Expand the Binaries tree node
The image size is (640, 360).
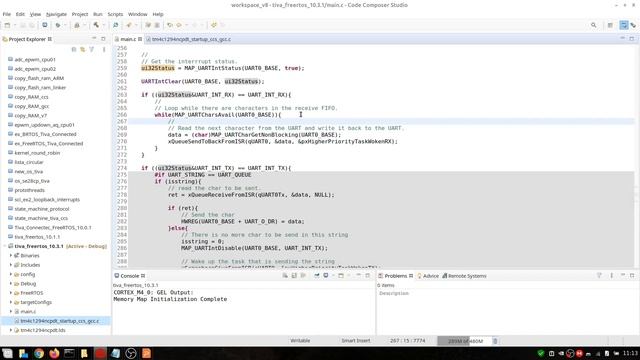(x=11, y=256)
